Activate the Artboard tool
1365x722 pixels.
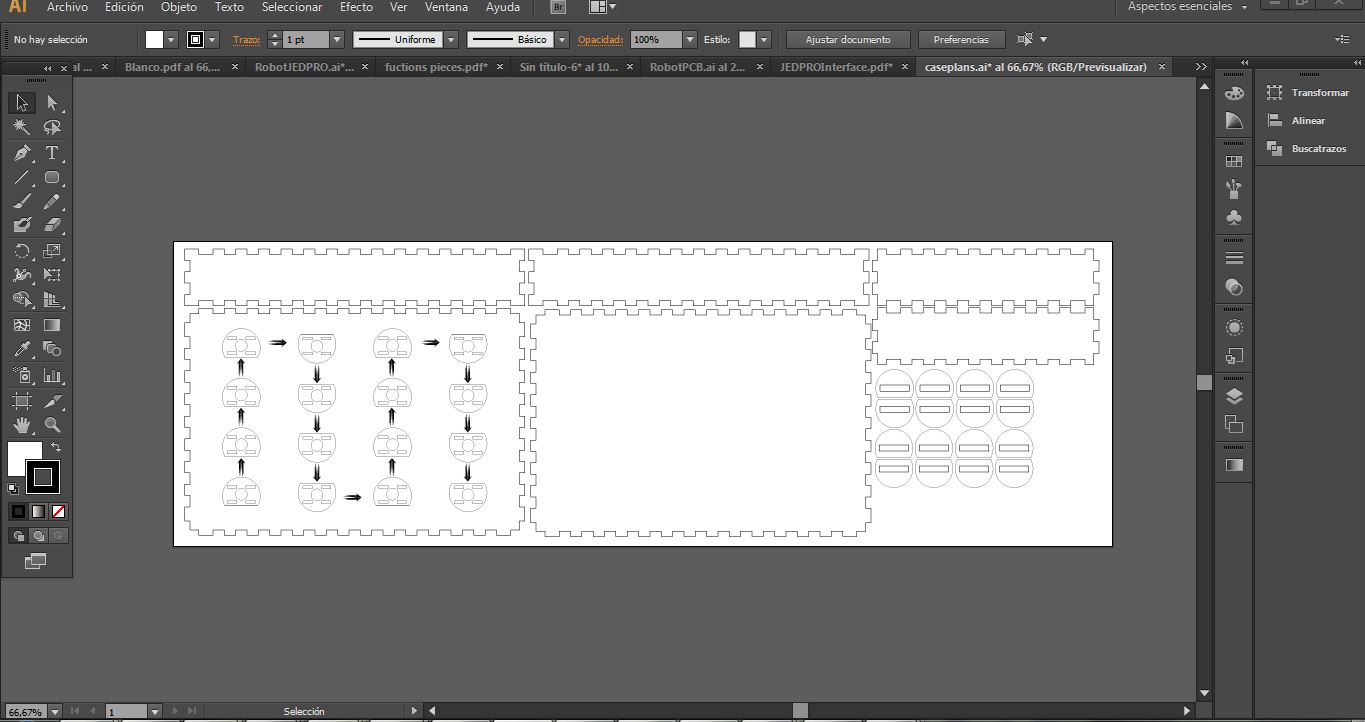click(22, 401)
